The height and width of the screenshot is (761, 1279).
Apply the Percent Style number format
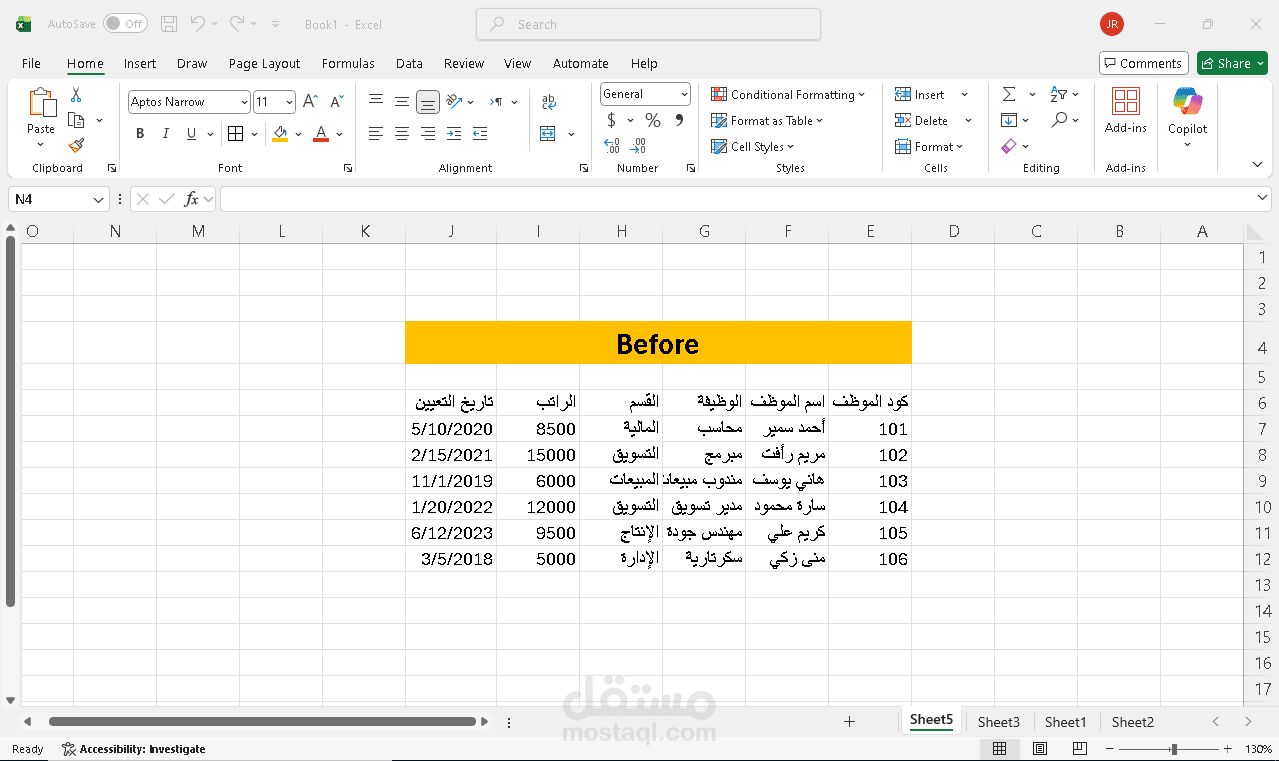tap(653, 120)
